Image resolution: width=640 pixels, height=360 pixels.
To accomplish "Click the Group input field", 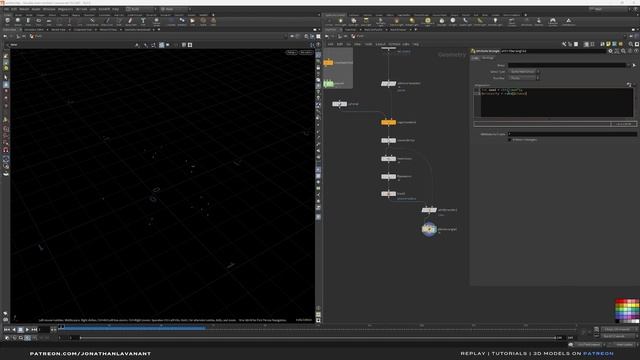I will [567, 65].
